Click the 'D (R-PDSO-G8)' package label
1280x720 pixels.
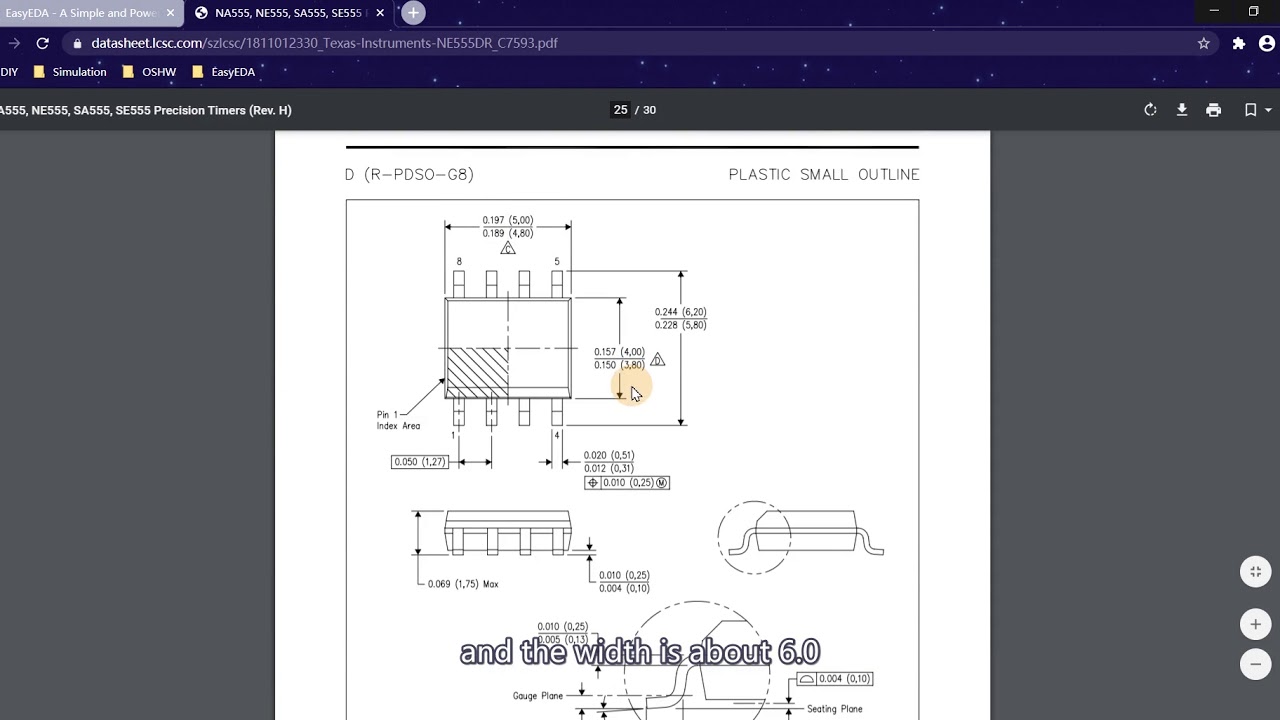(x=409, y=174)
